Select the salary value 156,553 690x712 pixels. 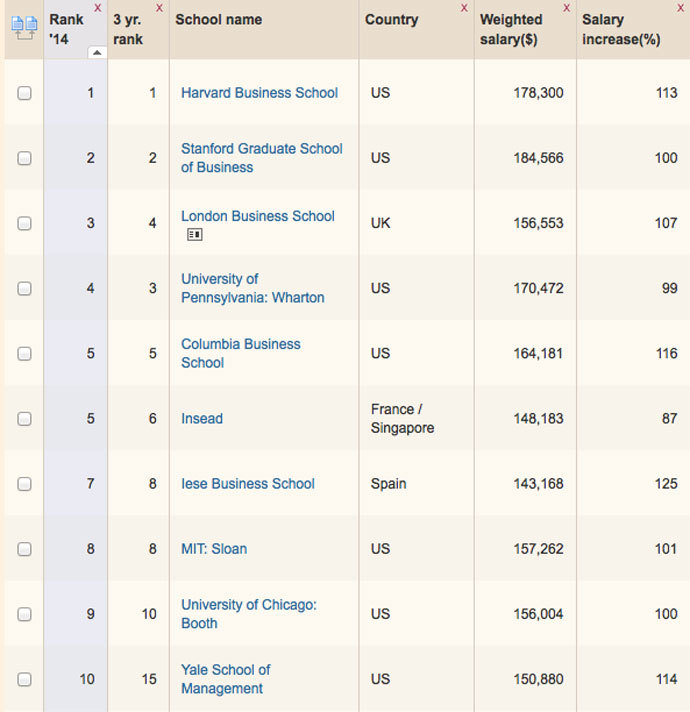click(538, 223)
